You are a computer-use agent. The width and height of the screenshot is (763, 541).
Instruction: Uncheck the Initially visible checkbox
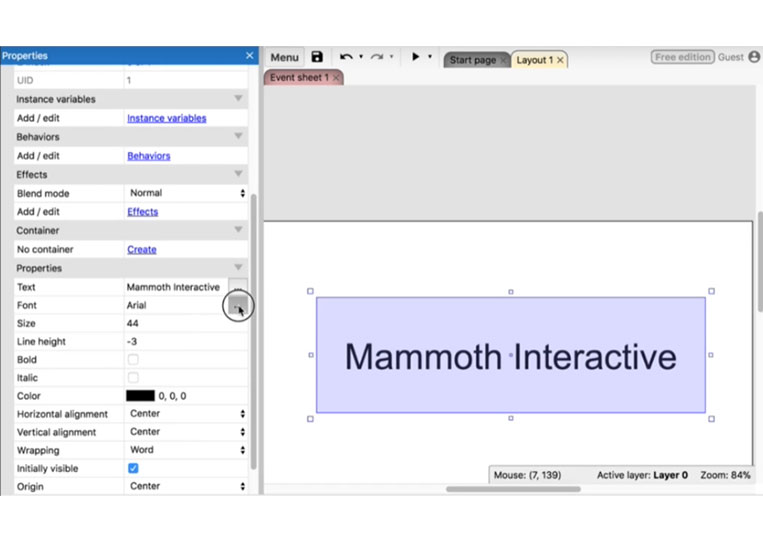click(x=133, y=468)
